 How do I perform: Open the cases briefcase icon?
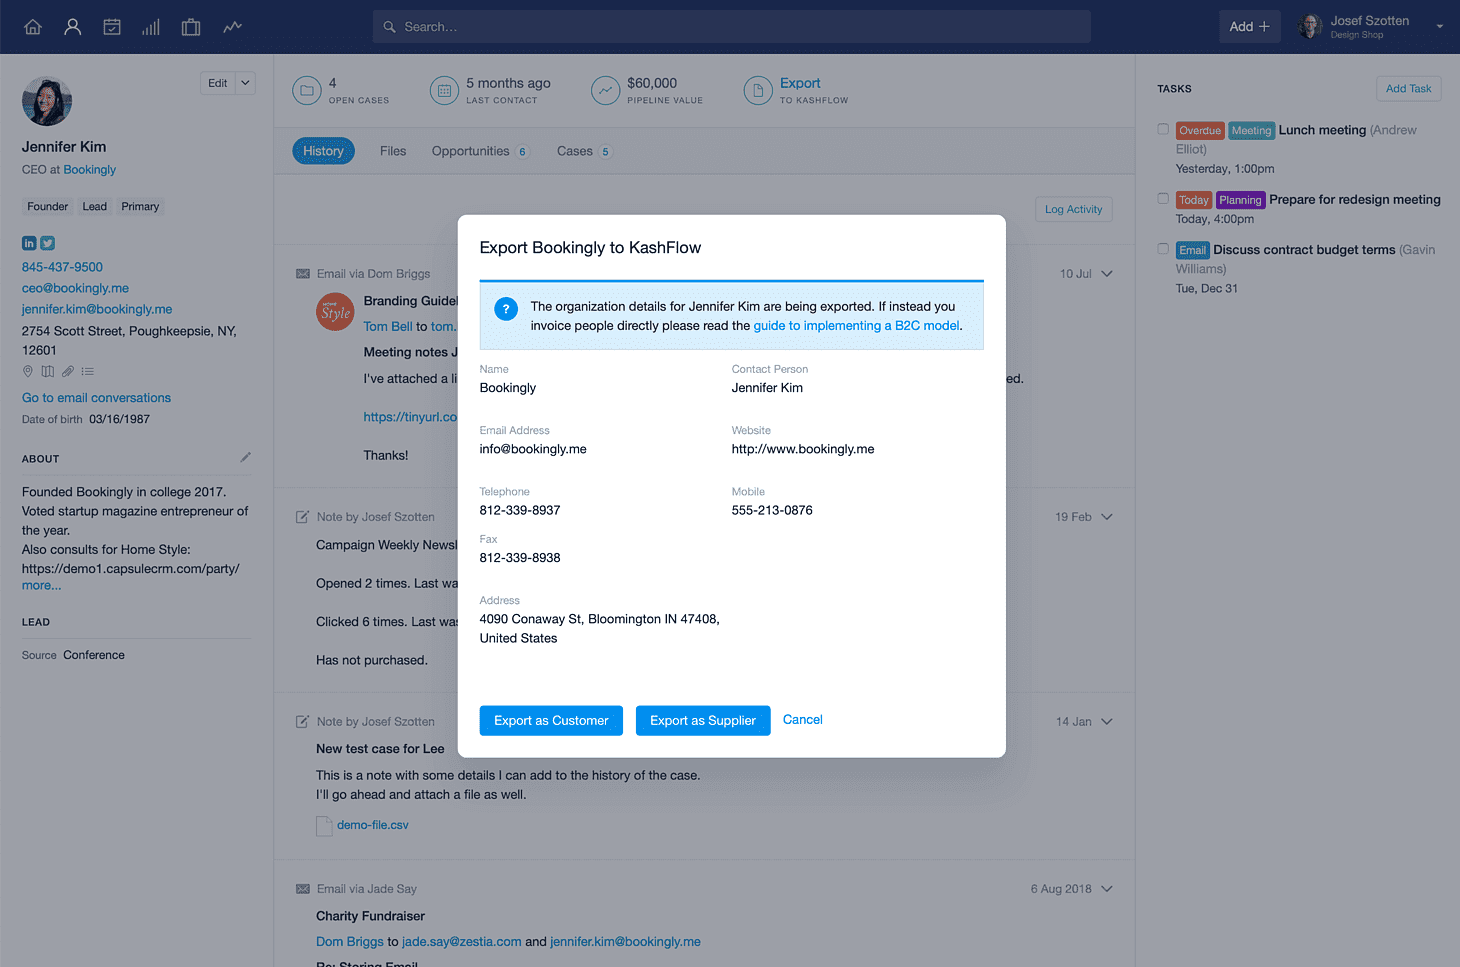click(191, 27)
